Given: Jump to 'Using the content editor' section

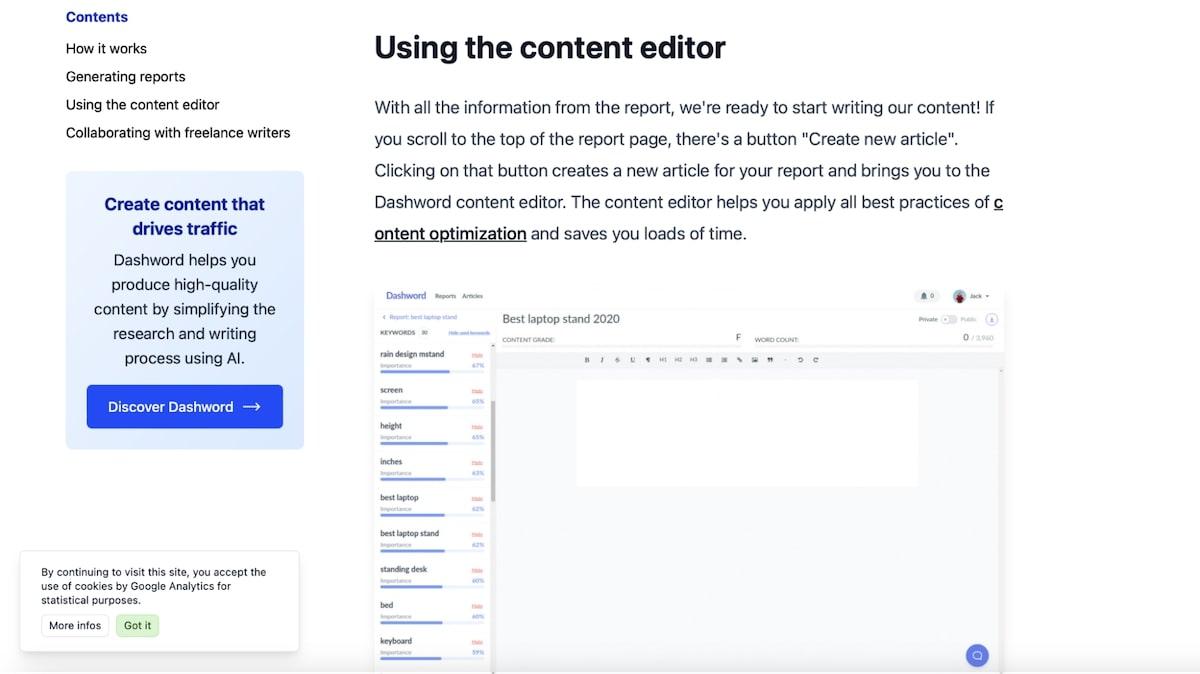Looking at the screenshot, I should pyautogui.click(x=143, y=104).
